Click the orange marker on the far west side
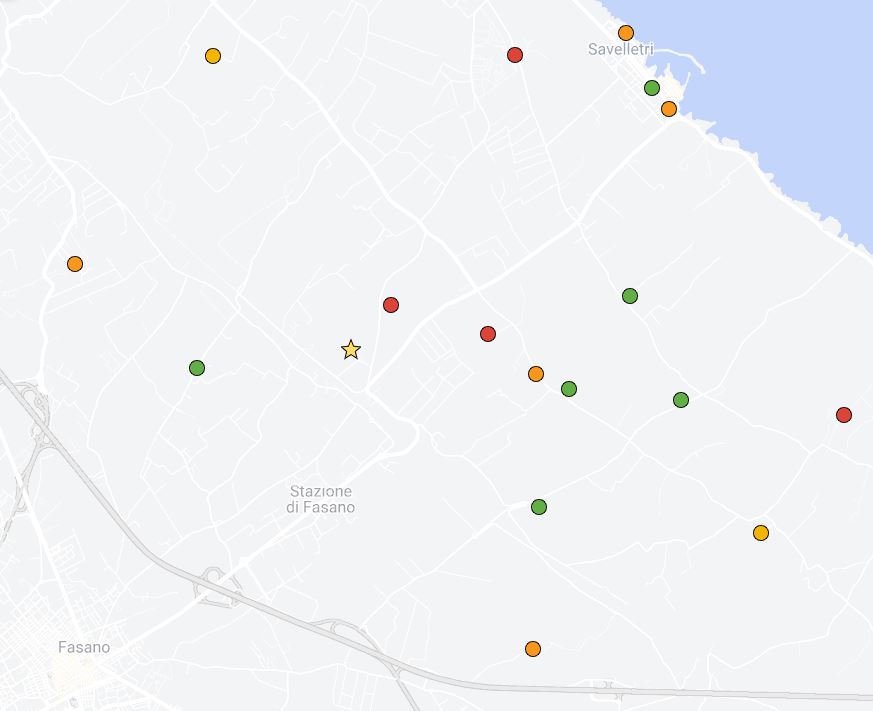873x711 pixels. 75,263
